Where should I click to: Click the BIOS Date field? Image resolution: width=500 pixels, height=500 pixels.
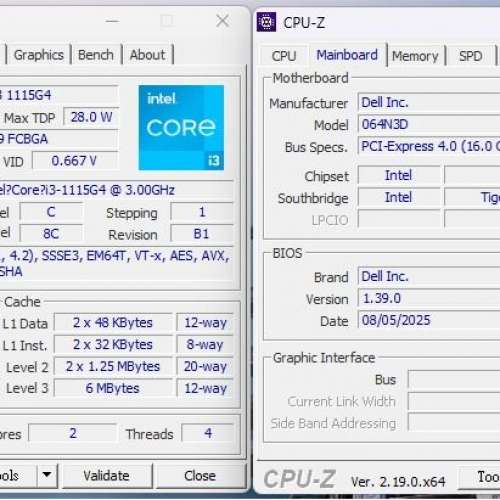coord(429,320)
